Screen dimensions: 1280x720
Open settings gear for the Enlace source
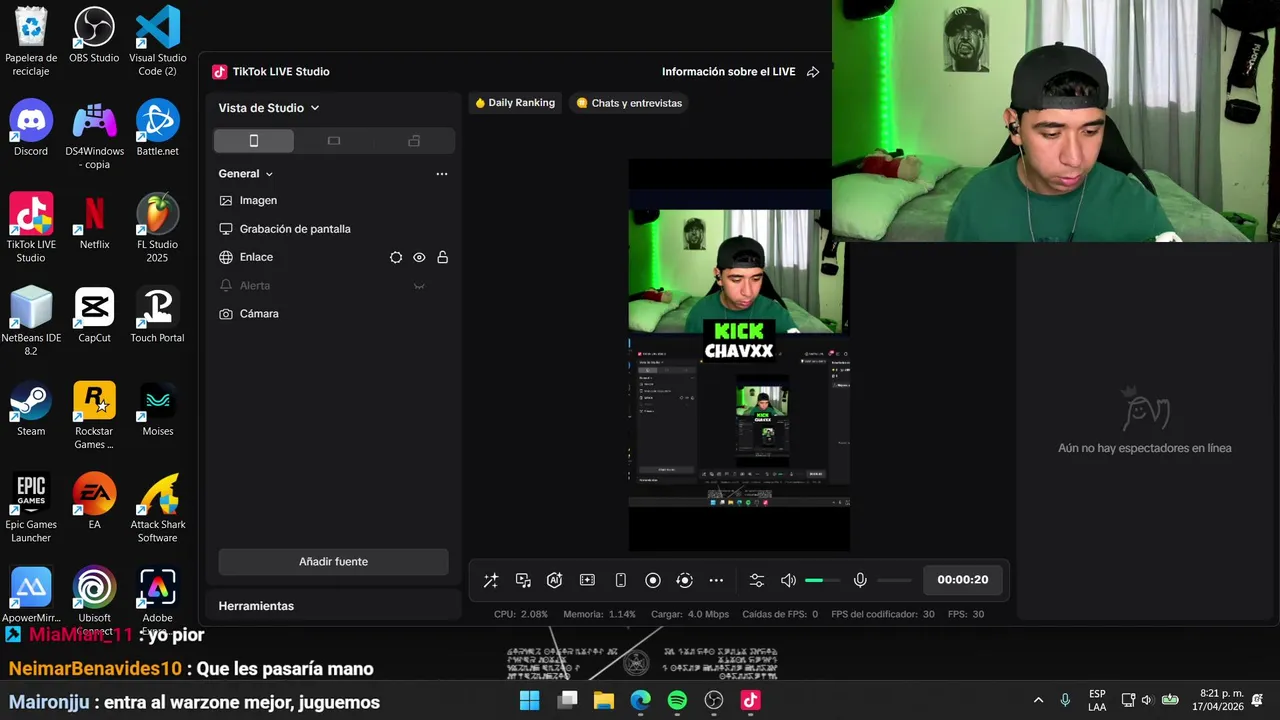[x=396, y=257]
